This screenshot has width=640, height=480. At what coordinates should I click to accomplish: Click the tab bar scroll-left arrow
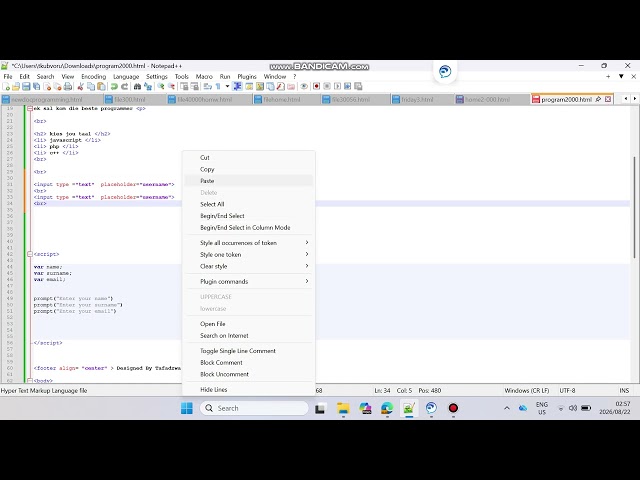(x=626, y=99)
